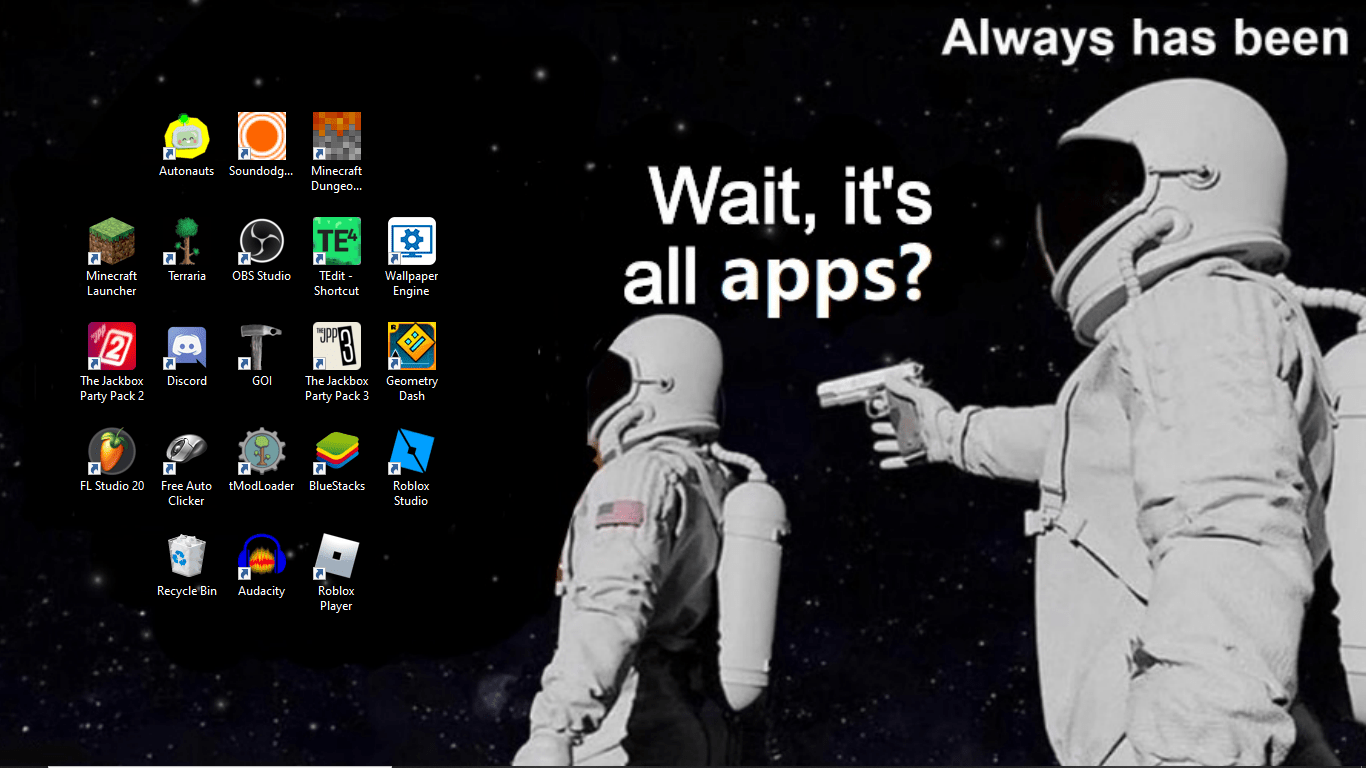Select the Roblox Studio icon
1366x768 pixels.
[412, 452]
